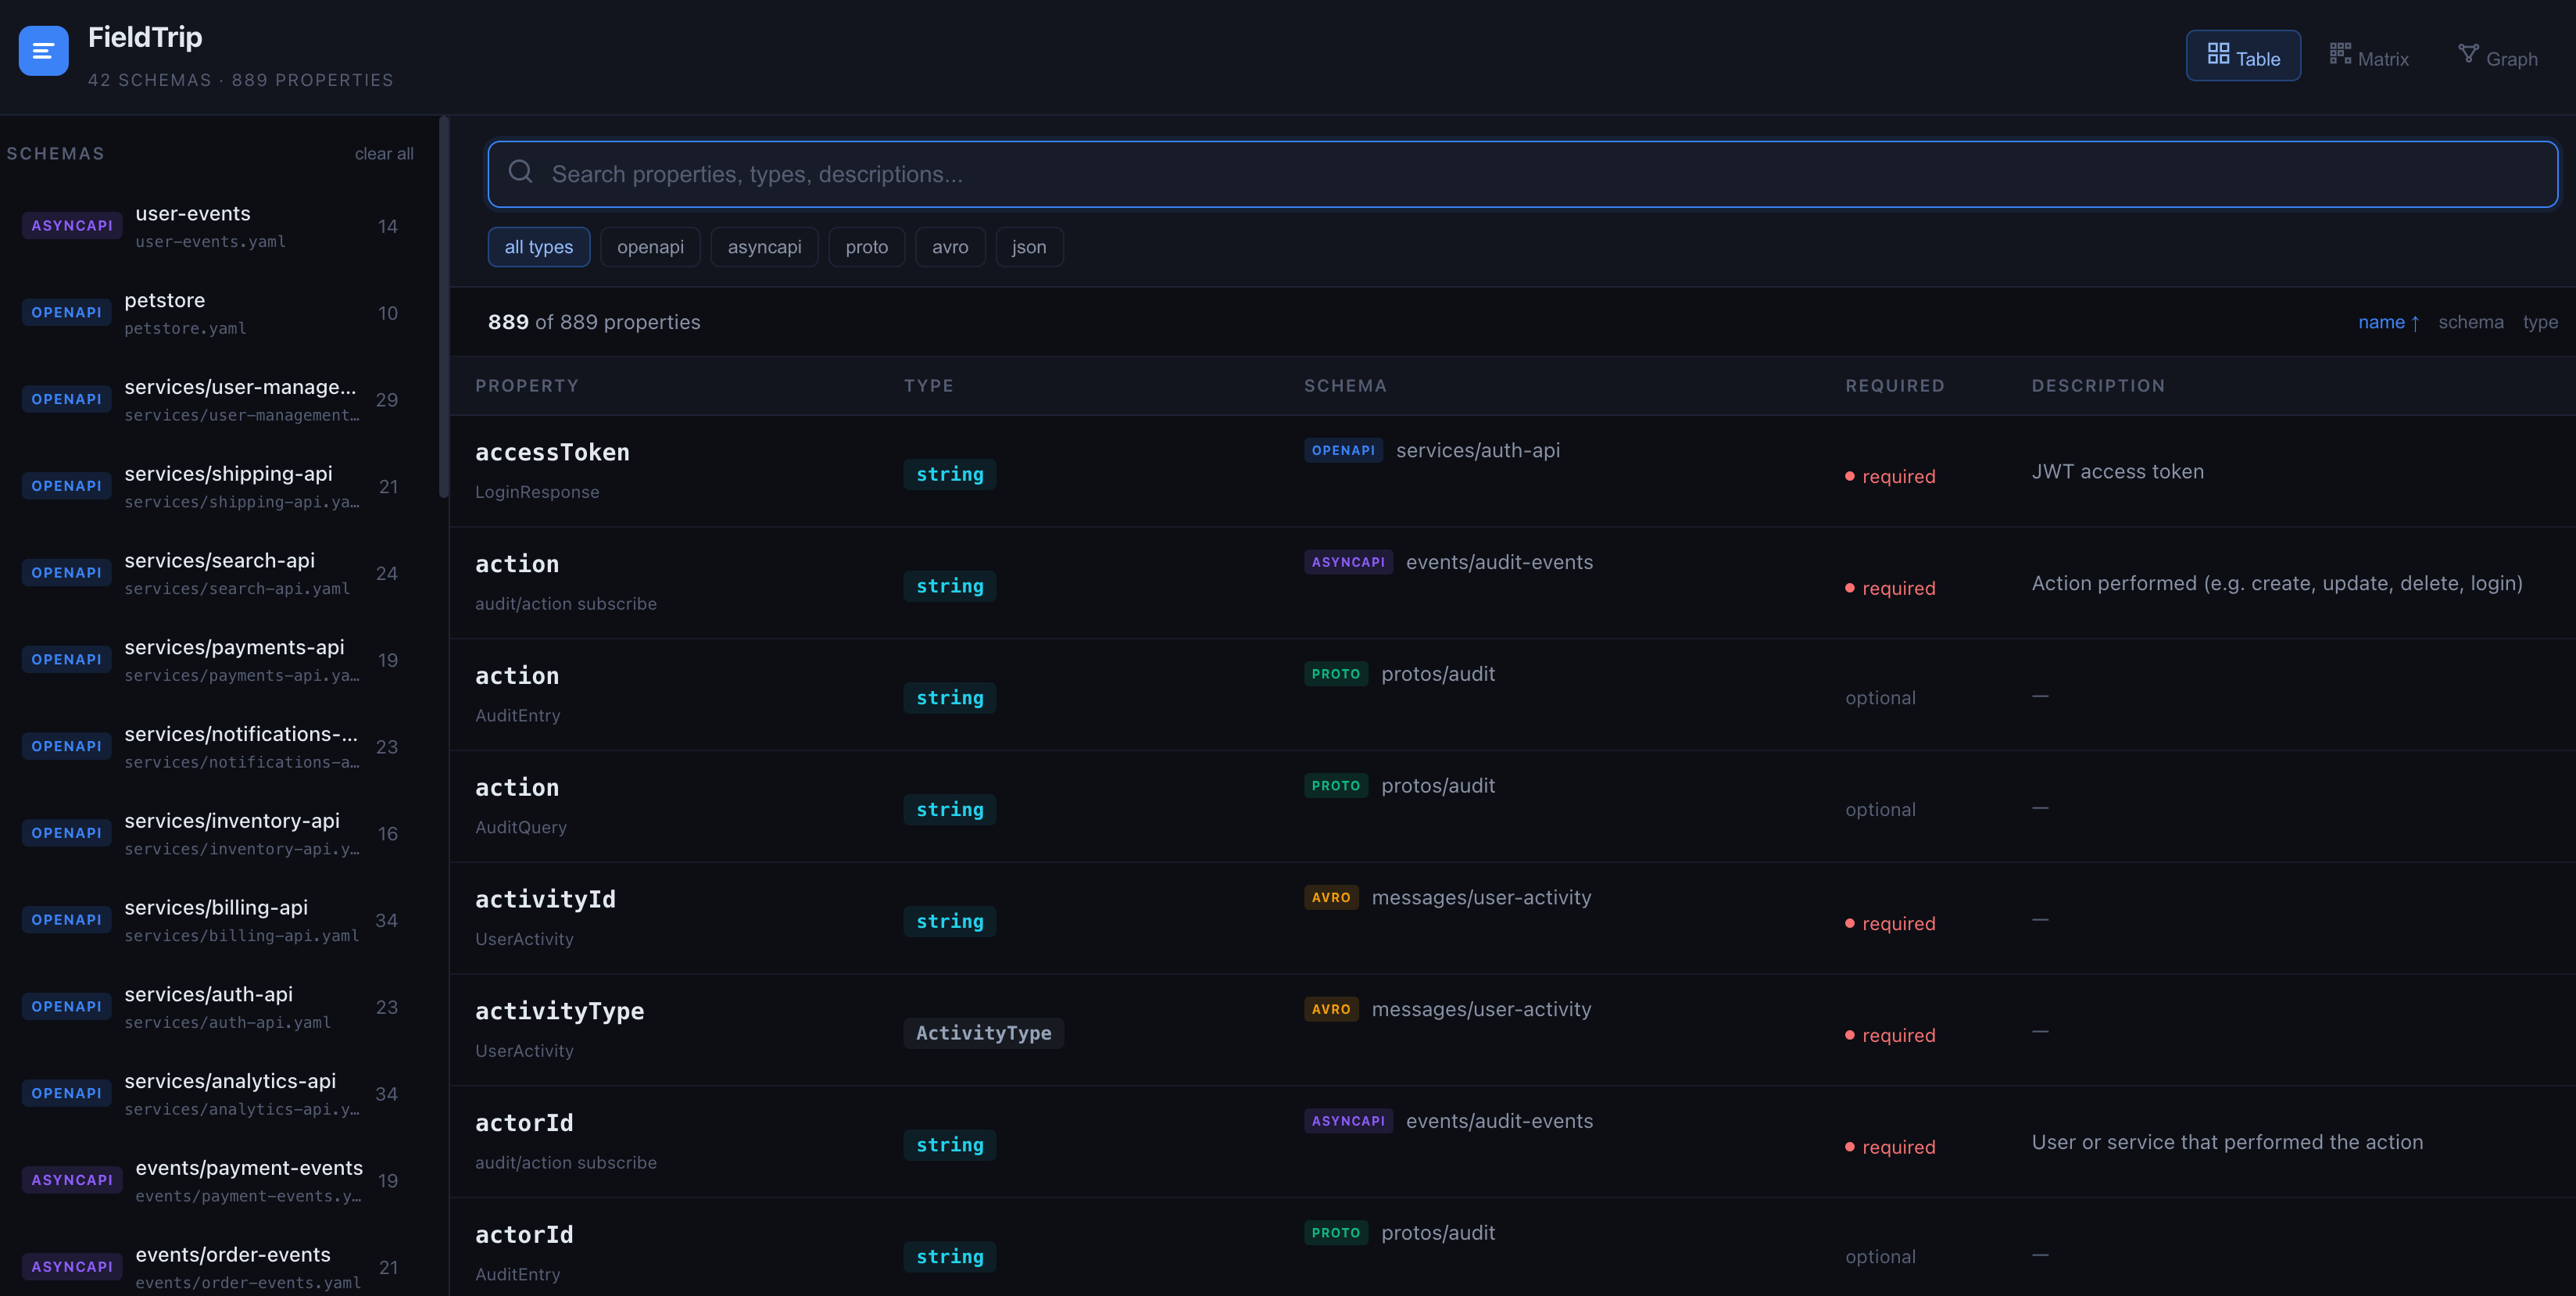This screenshot has width=2576, height=1296.
Task: Click the FieldTrip logo icon
Action: pos(43,50)
